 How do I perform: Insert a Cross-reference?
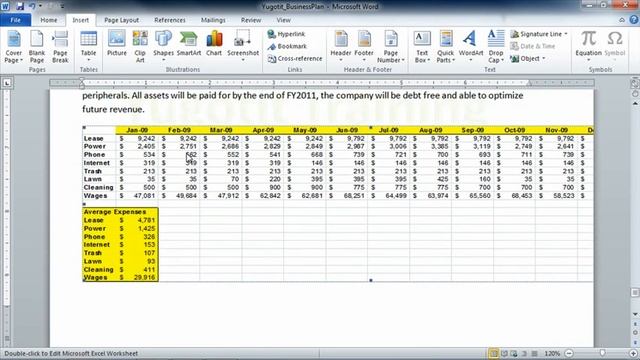(x=295, y=58)
